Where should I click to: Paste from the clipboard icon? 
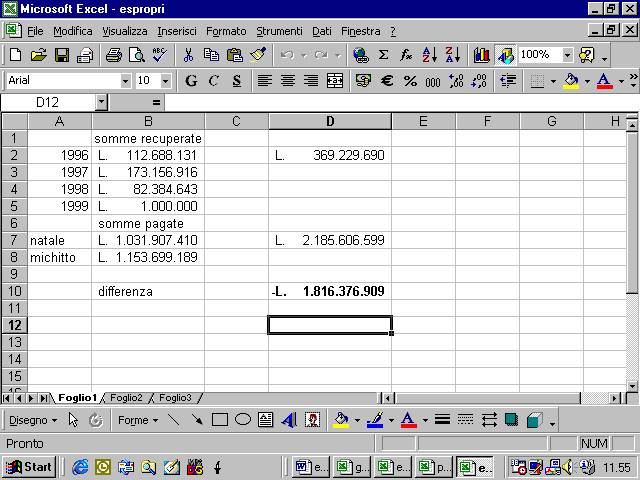(235, 55)
